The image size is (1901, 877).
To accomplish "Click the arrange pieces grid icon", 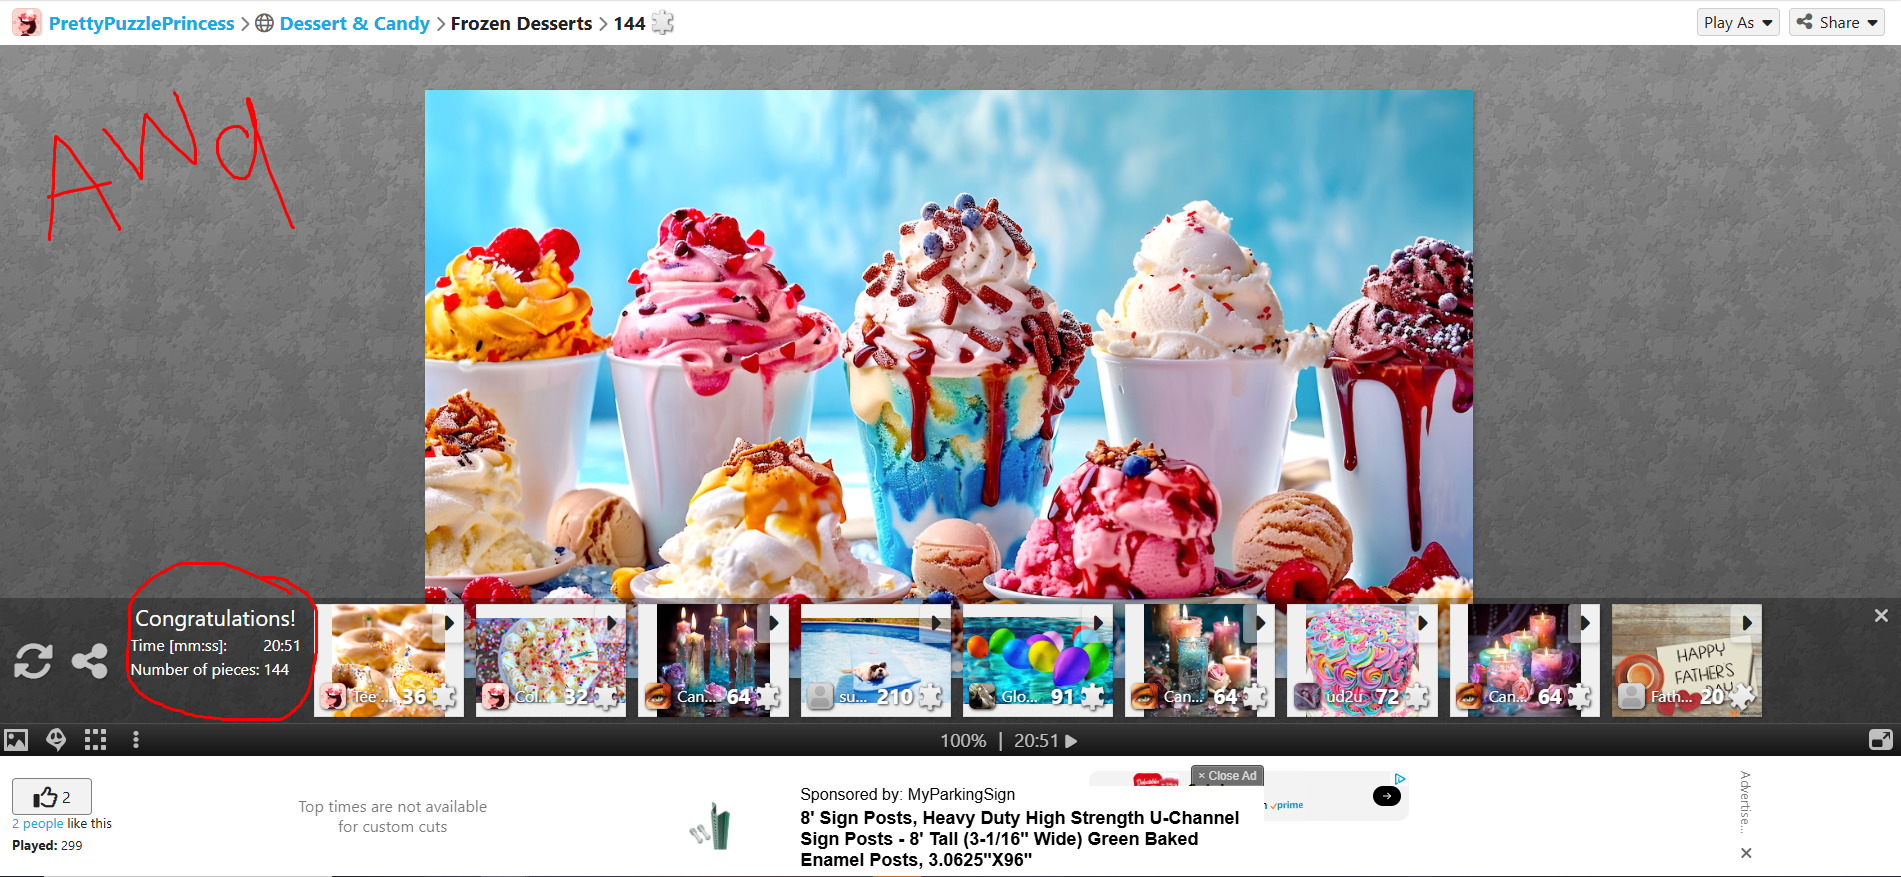I will click(x=95, y=740).
